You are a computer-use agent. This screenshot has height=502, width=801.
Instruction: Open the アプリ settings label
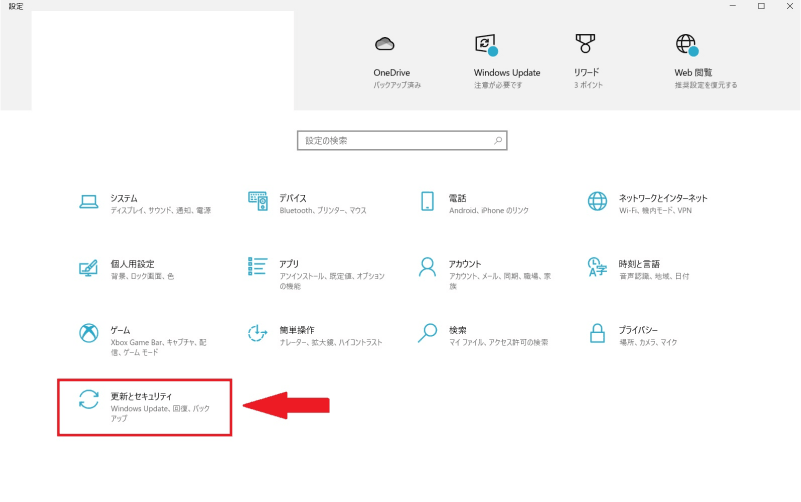click(x=289, y=264)
